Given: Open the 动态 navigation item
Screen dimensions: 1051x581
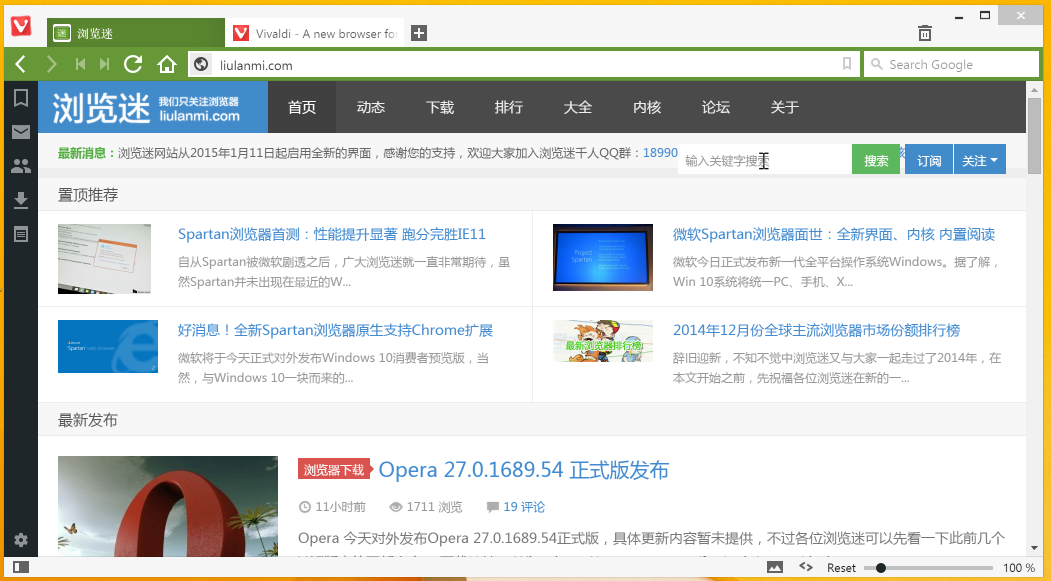Looking at the screenshot, I should point(371,107).
